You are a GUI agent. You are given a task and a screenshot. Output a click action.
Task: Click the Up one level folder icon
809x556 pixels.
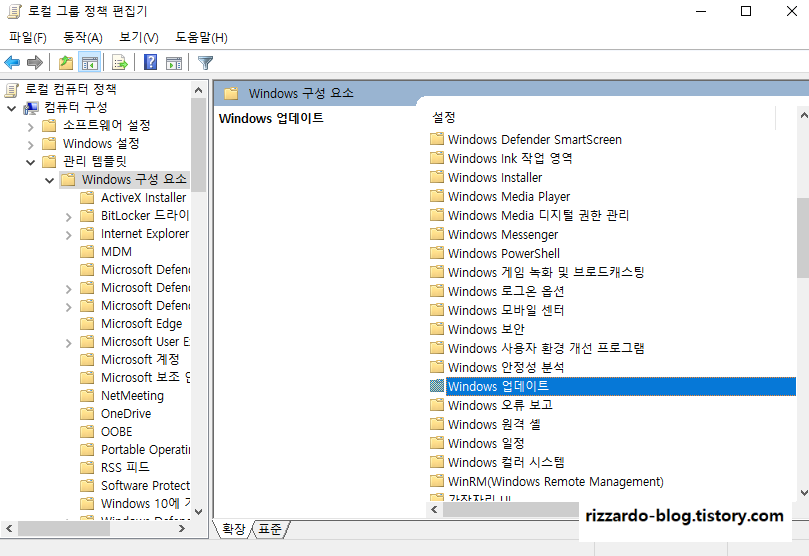(x=66, y=63)
